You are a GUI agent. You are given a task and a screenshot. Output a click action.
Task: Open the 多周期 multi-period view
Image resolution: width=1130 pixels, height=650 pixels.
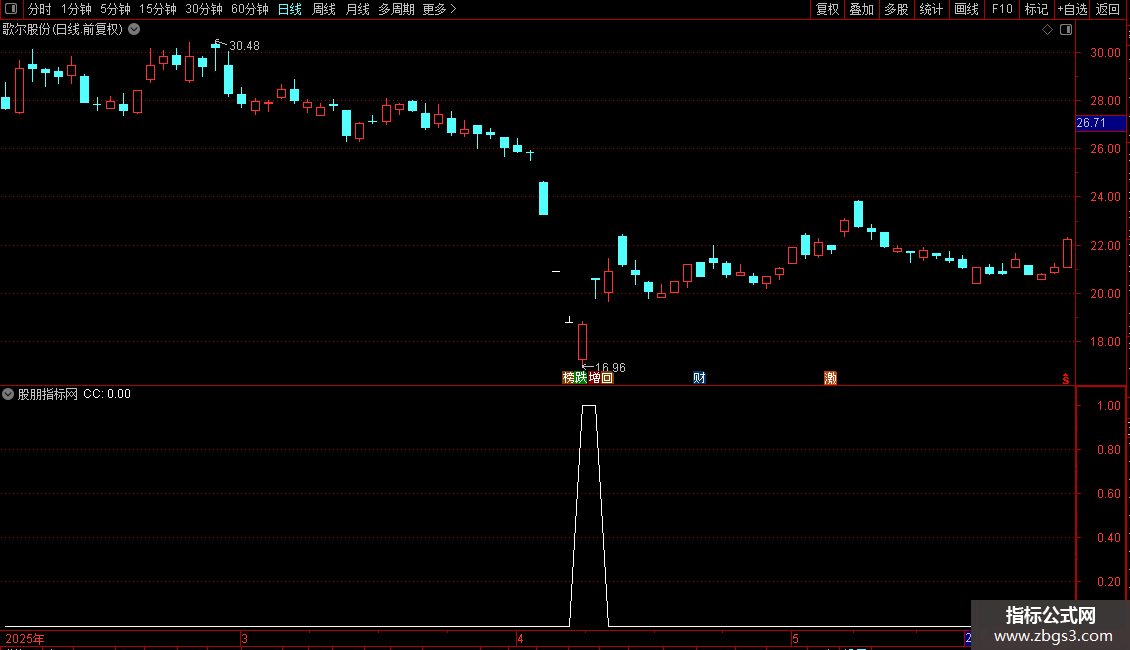(396, 9)
